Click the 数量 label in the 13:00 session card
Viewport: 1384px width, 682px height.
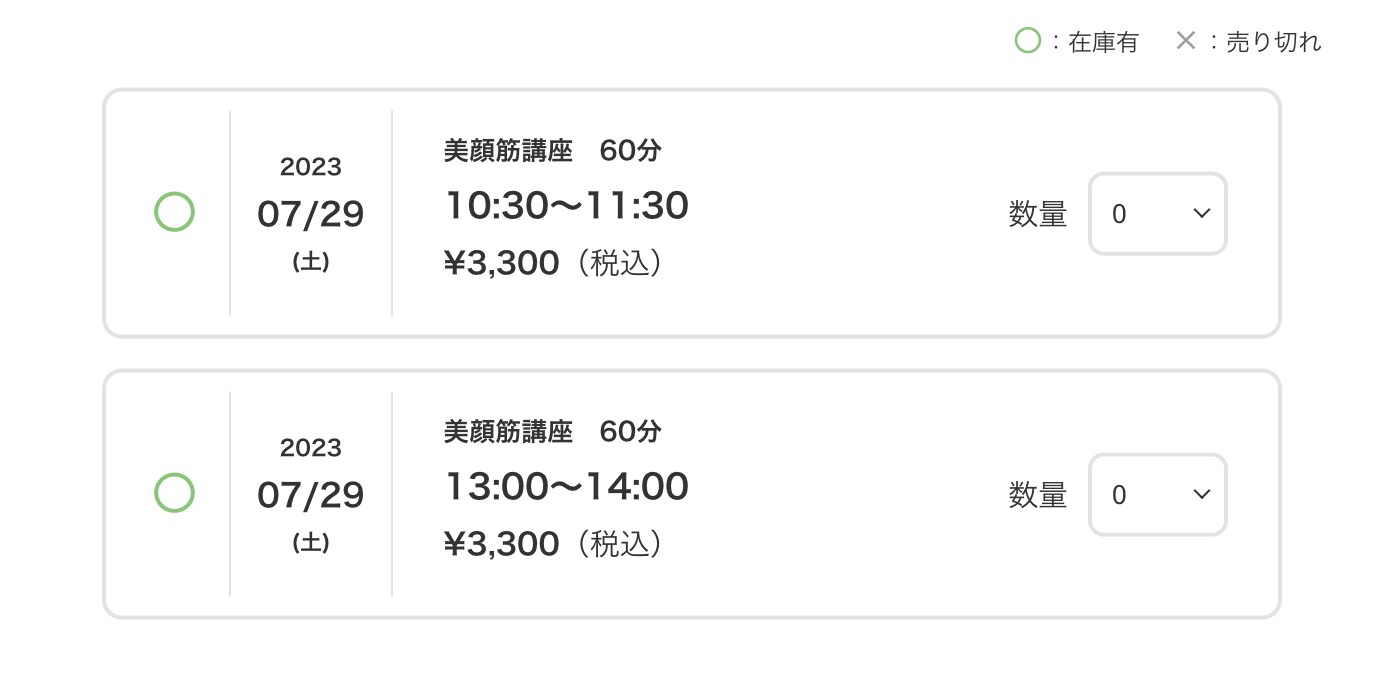(1038, 495)
